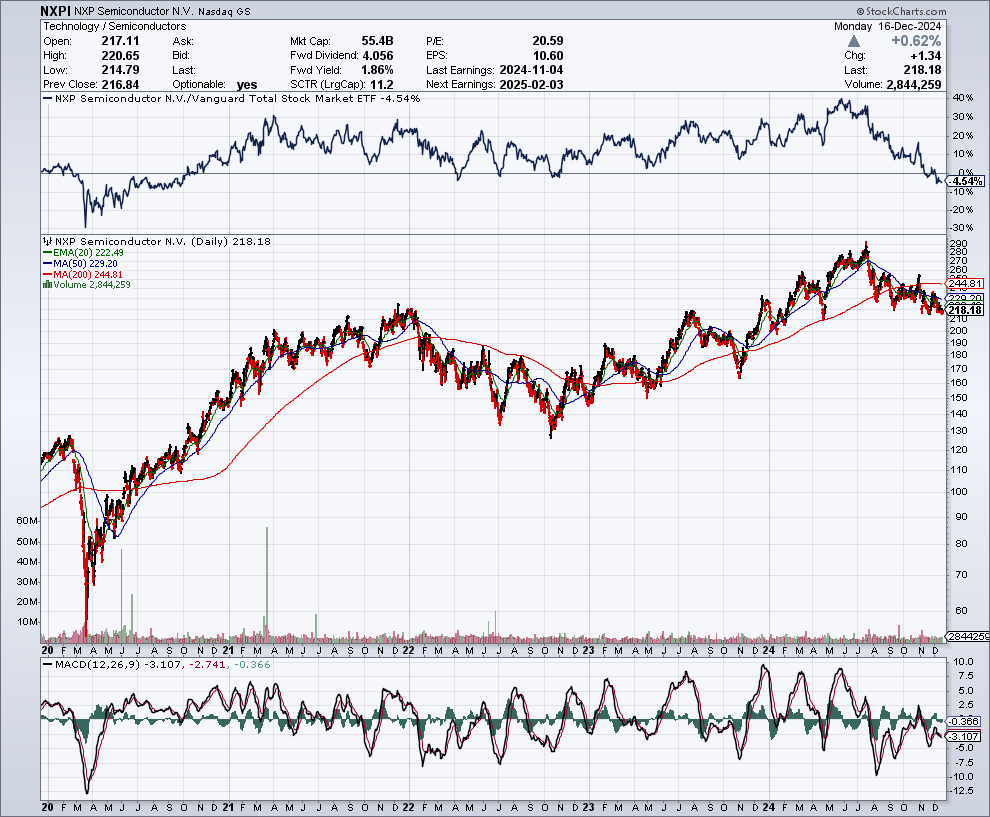Select the Mkt Cap value 55.4B
Screen dimensions: 990x817
(378, 41)
